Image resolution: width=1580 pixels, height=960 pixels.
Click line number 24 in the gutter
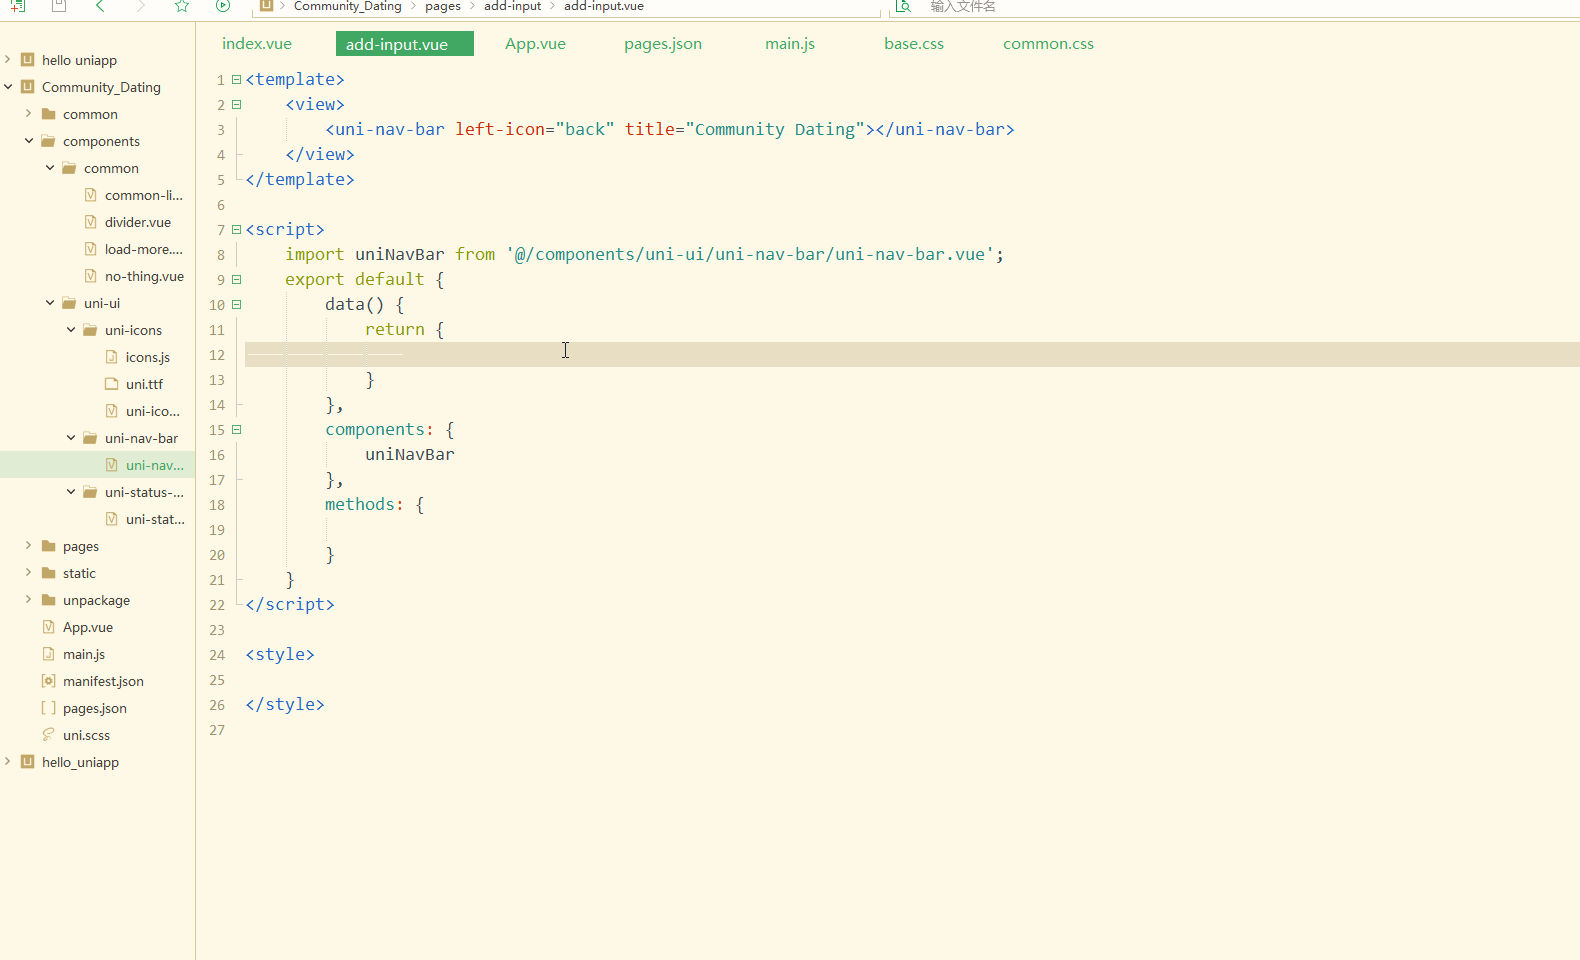coord(217,655)
